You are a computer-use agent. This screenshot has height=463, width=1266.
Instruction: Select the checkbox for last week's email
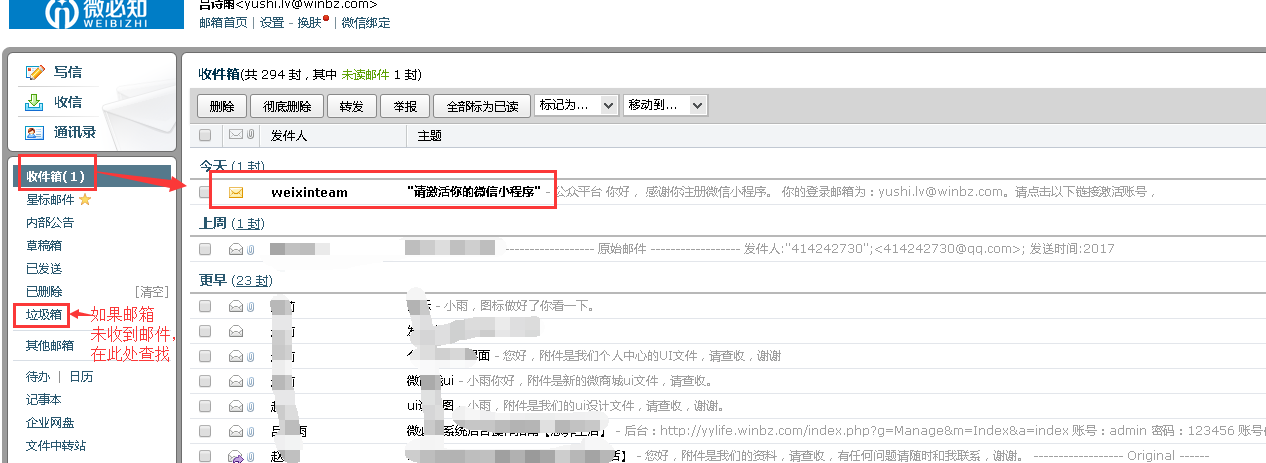(x=205, y=249)
